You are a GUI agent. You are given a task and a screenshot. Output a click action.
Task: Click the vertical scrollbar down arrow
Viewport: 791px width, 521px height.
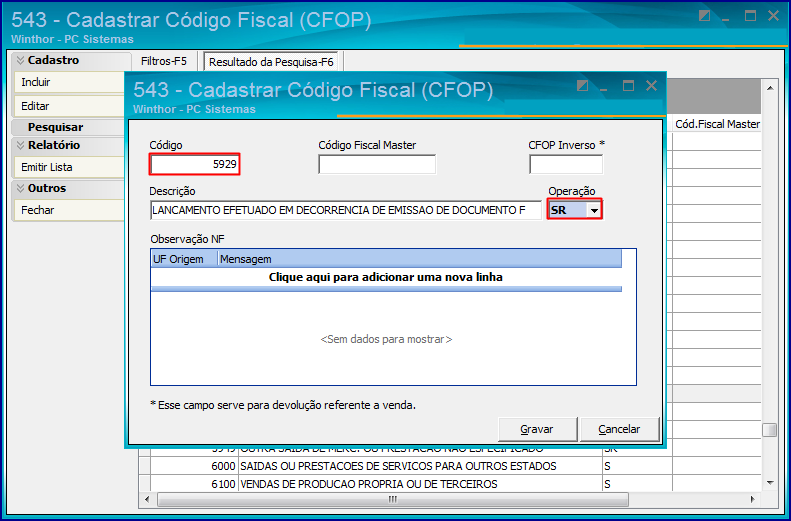[x=769, y=483]
